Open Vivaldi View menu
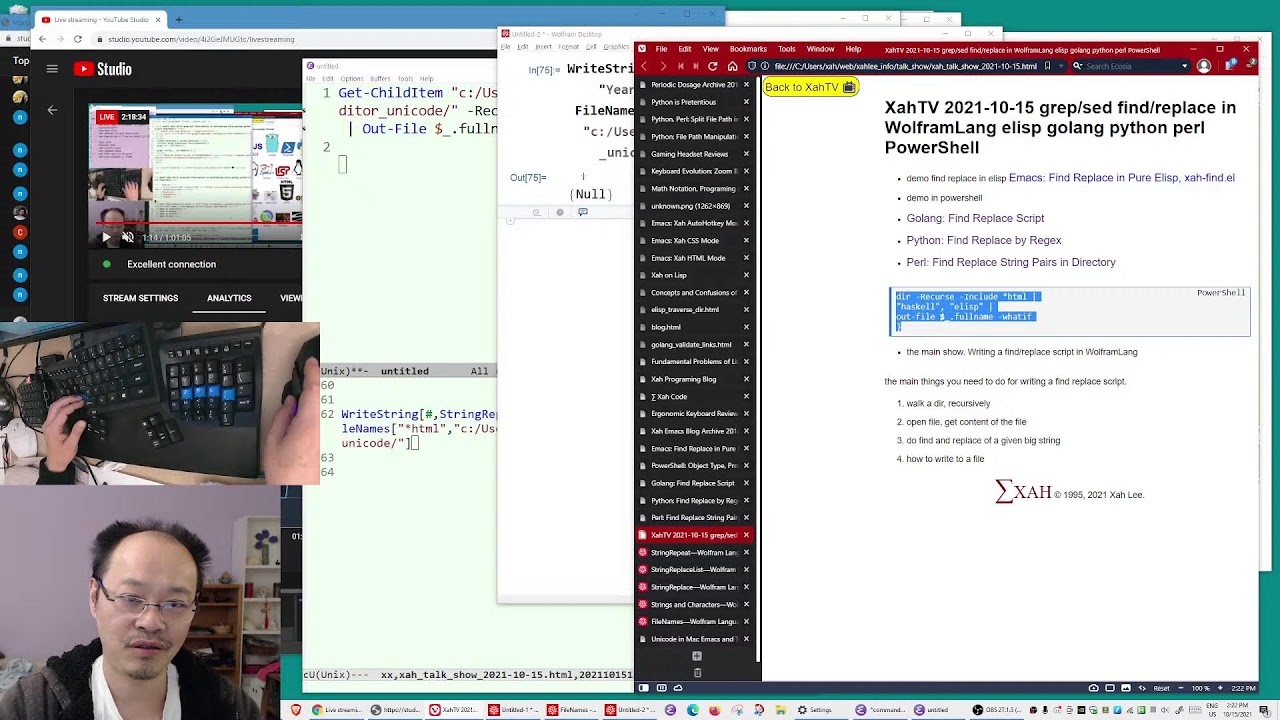 710,49
